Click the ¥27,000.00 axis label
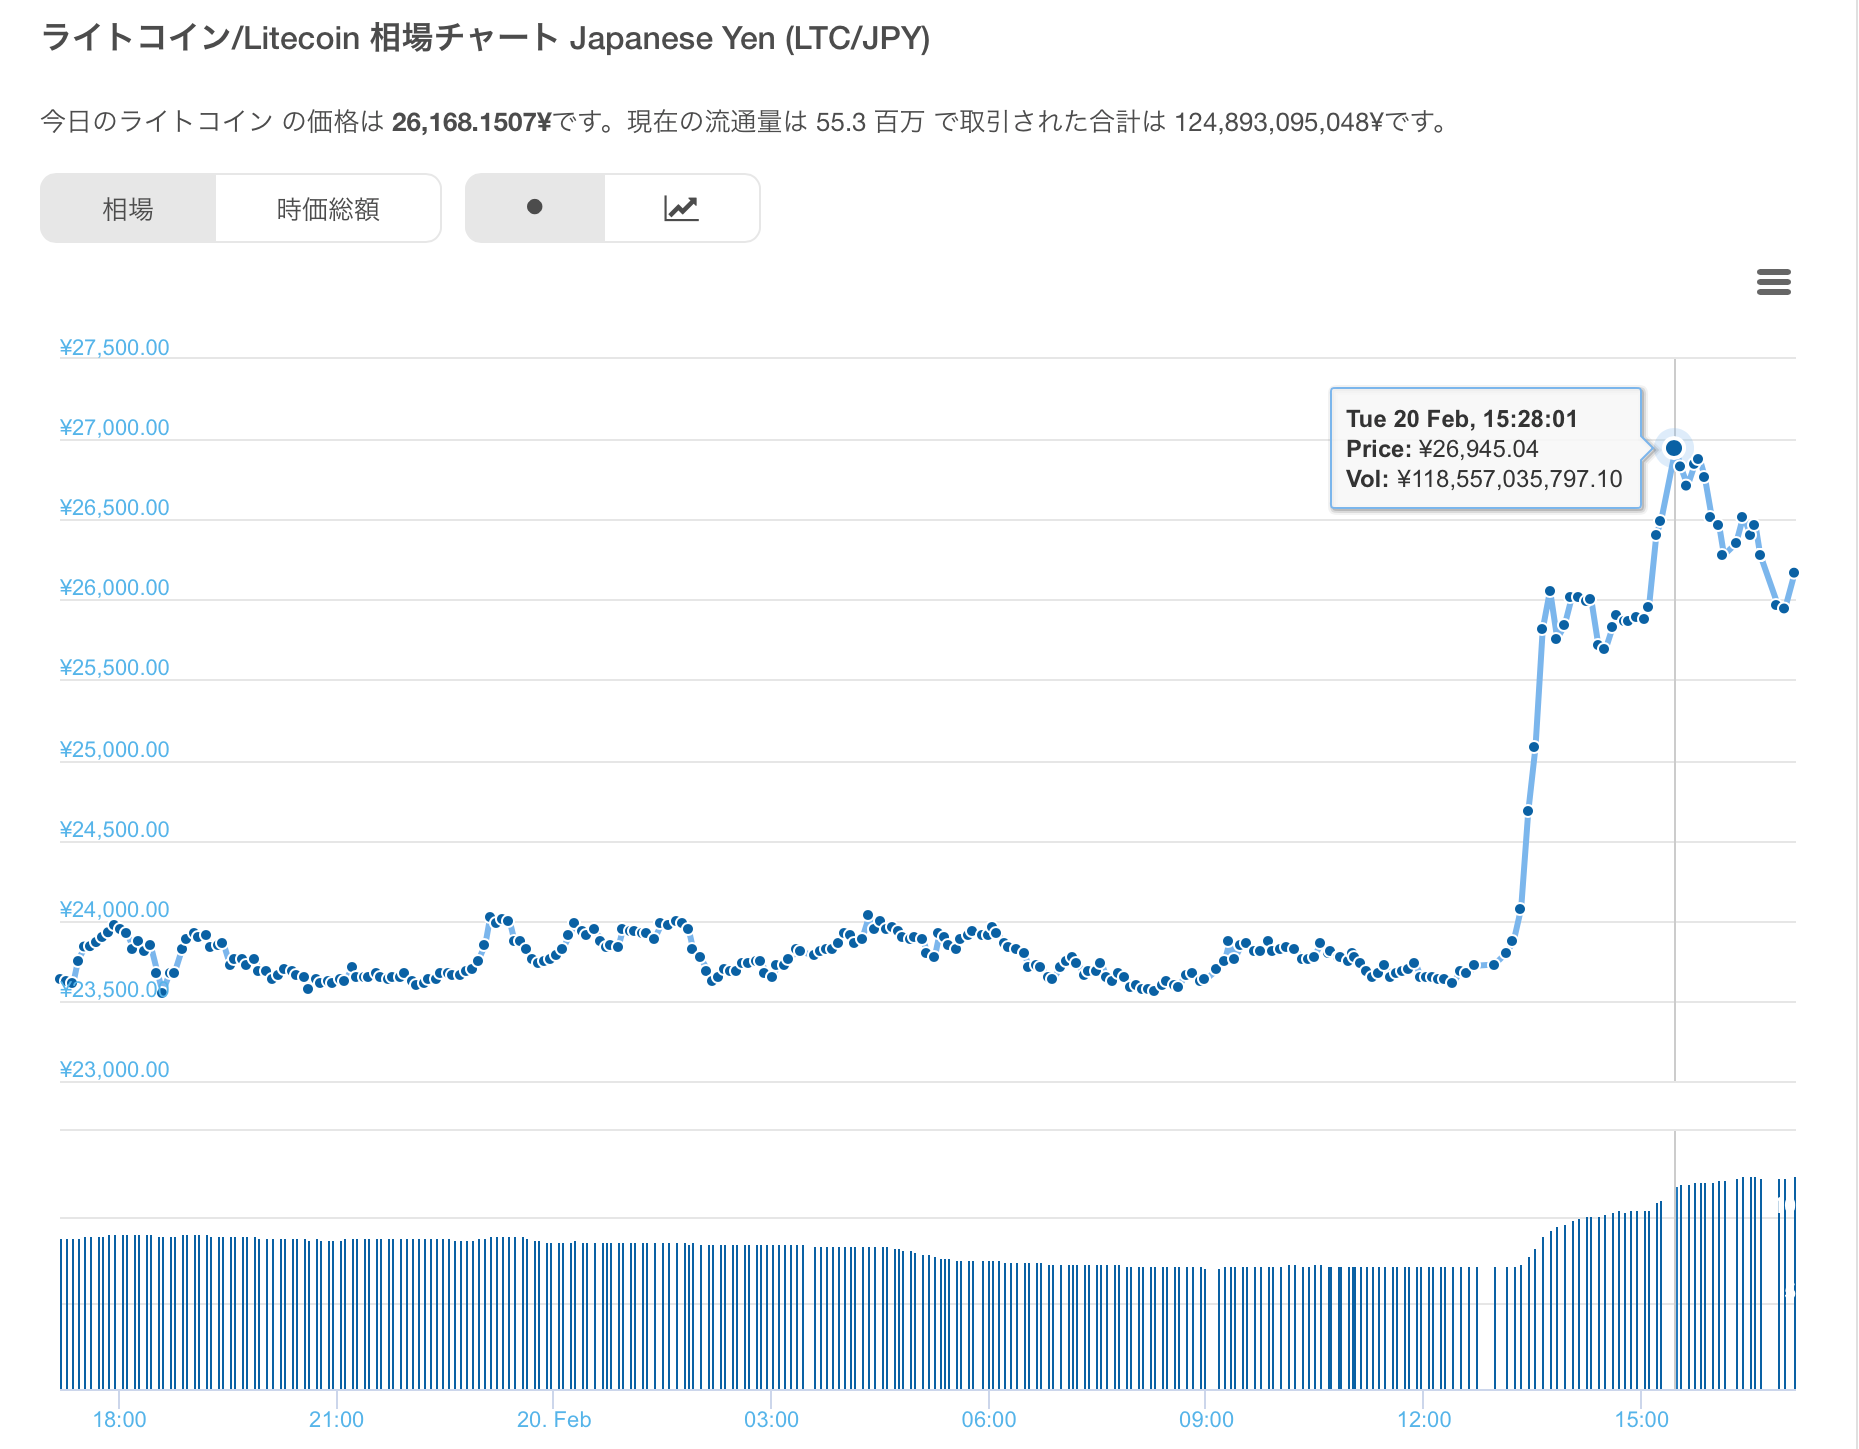Image resolution: width=1859 pixels, height=1449 pixels. tap(114, 427)
